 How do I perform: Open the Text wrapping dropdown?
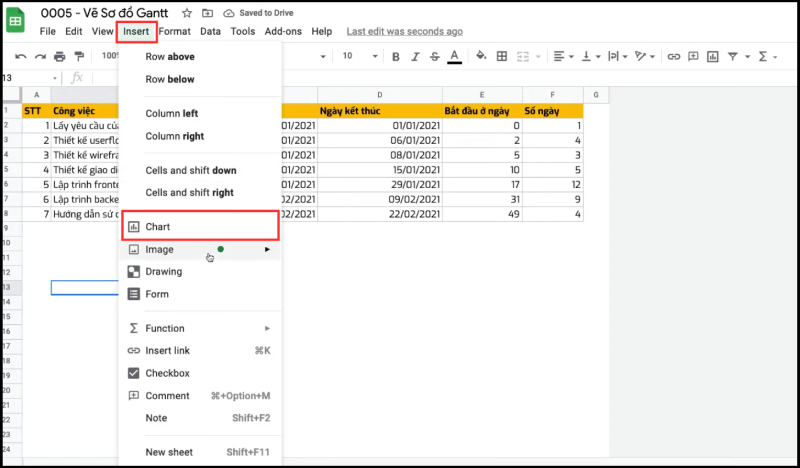pos(618,56)
